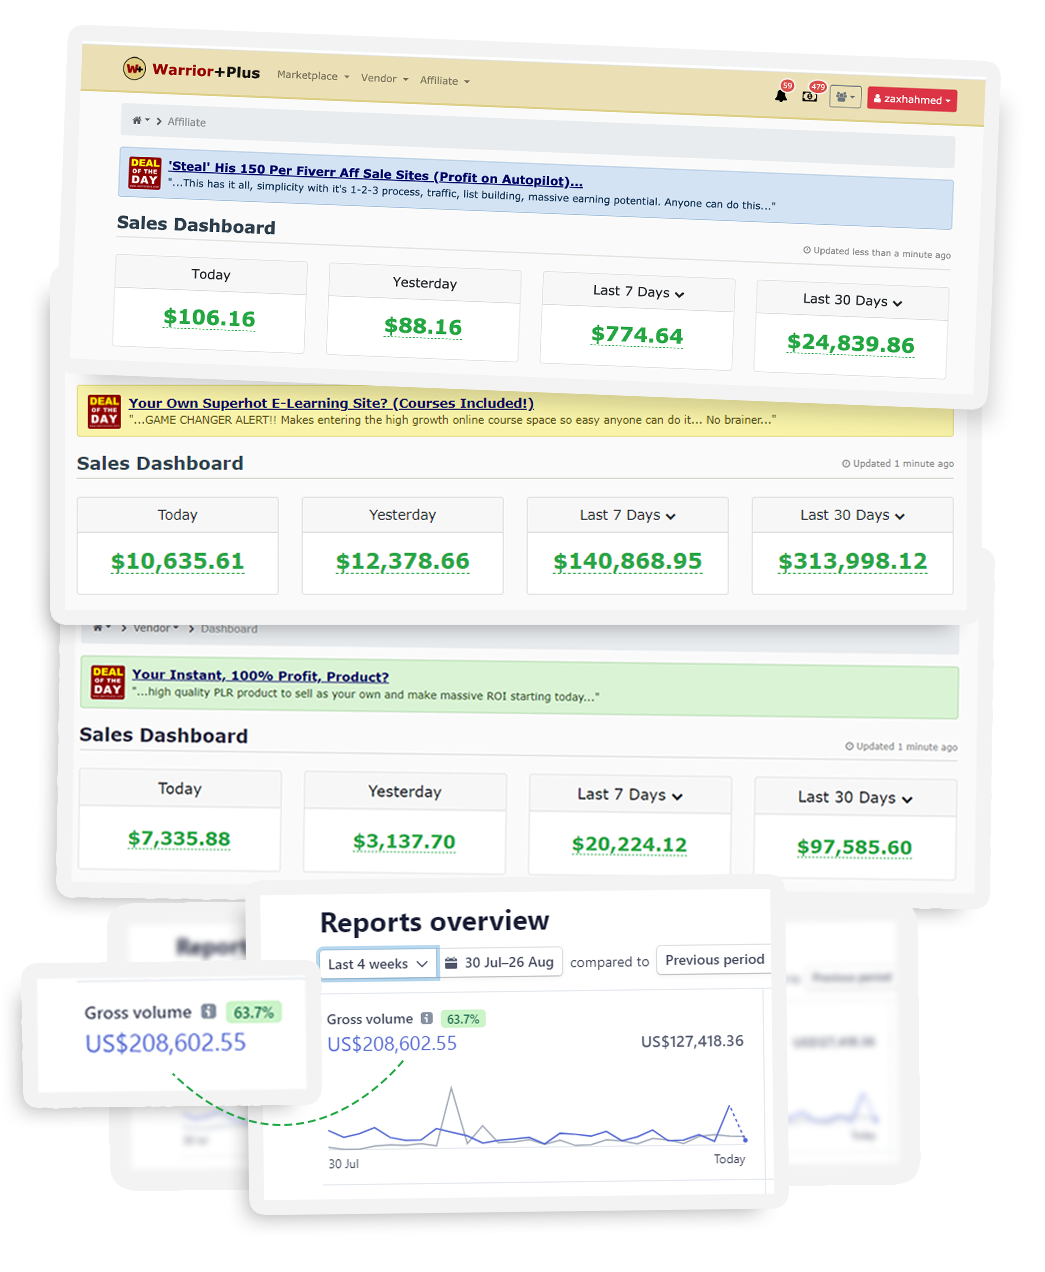
Task: Click calendar icon in 30 Jul–26 Aug button
Action: (x=451, y=962)
